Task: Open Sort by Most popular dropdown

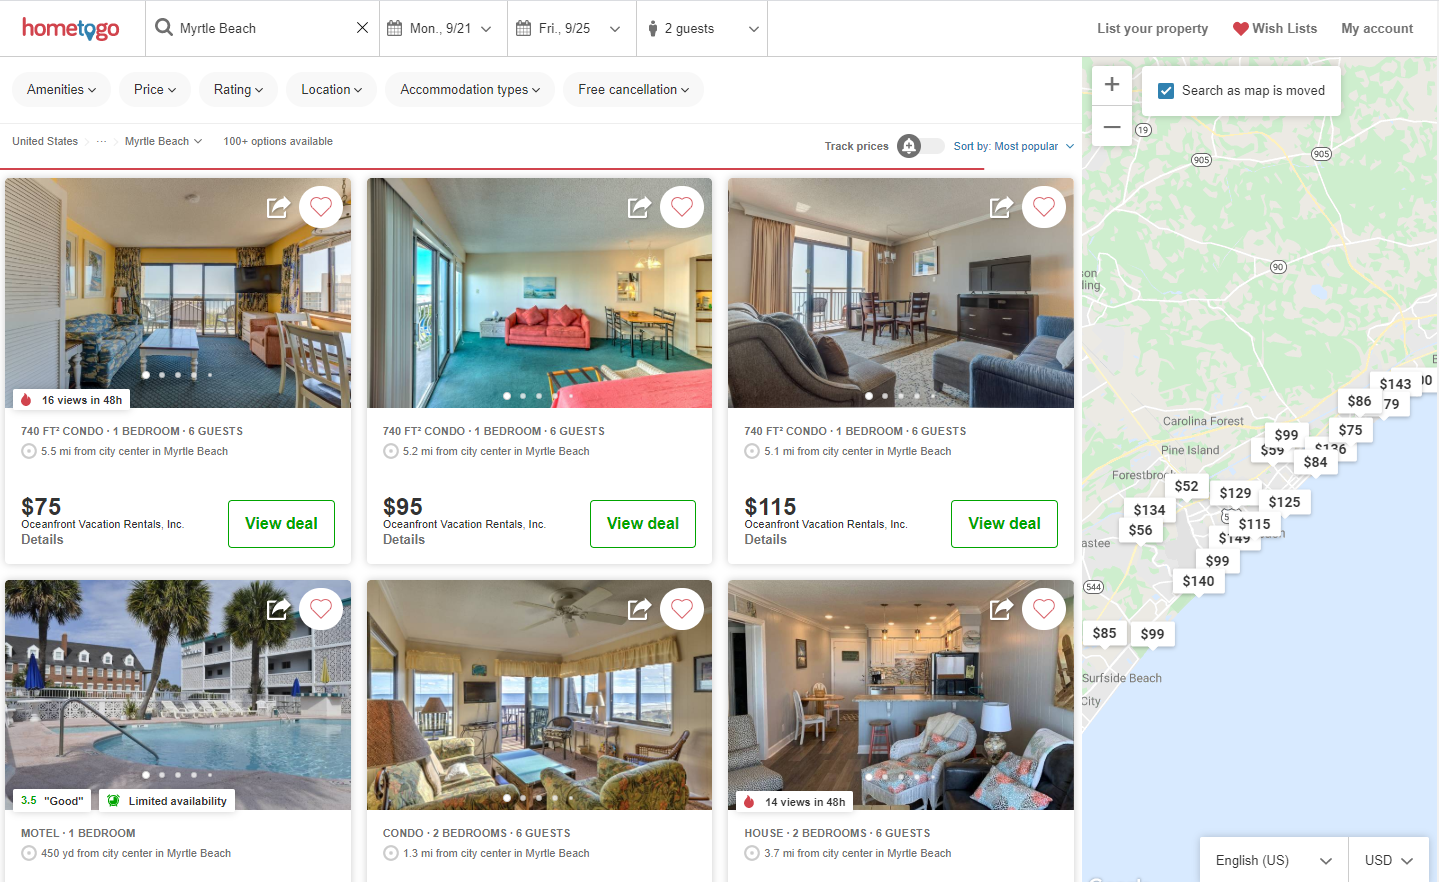Action: (1014, 146)
